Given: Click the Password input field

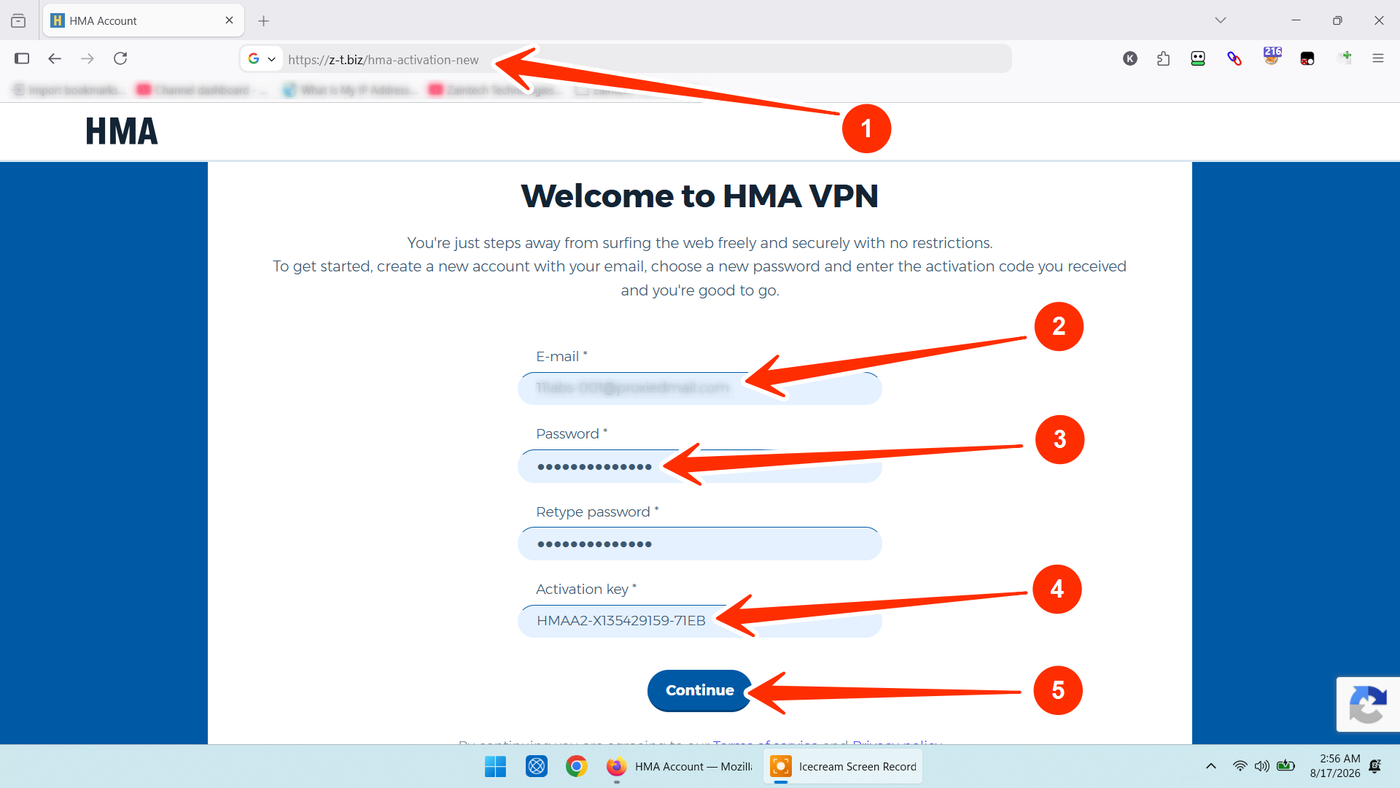Looking at the screenshot, I should click(700, 466).
